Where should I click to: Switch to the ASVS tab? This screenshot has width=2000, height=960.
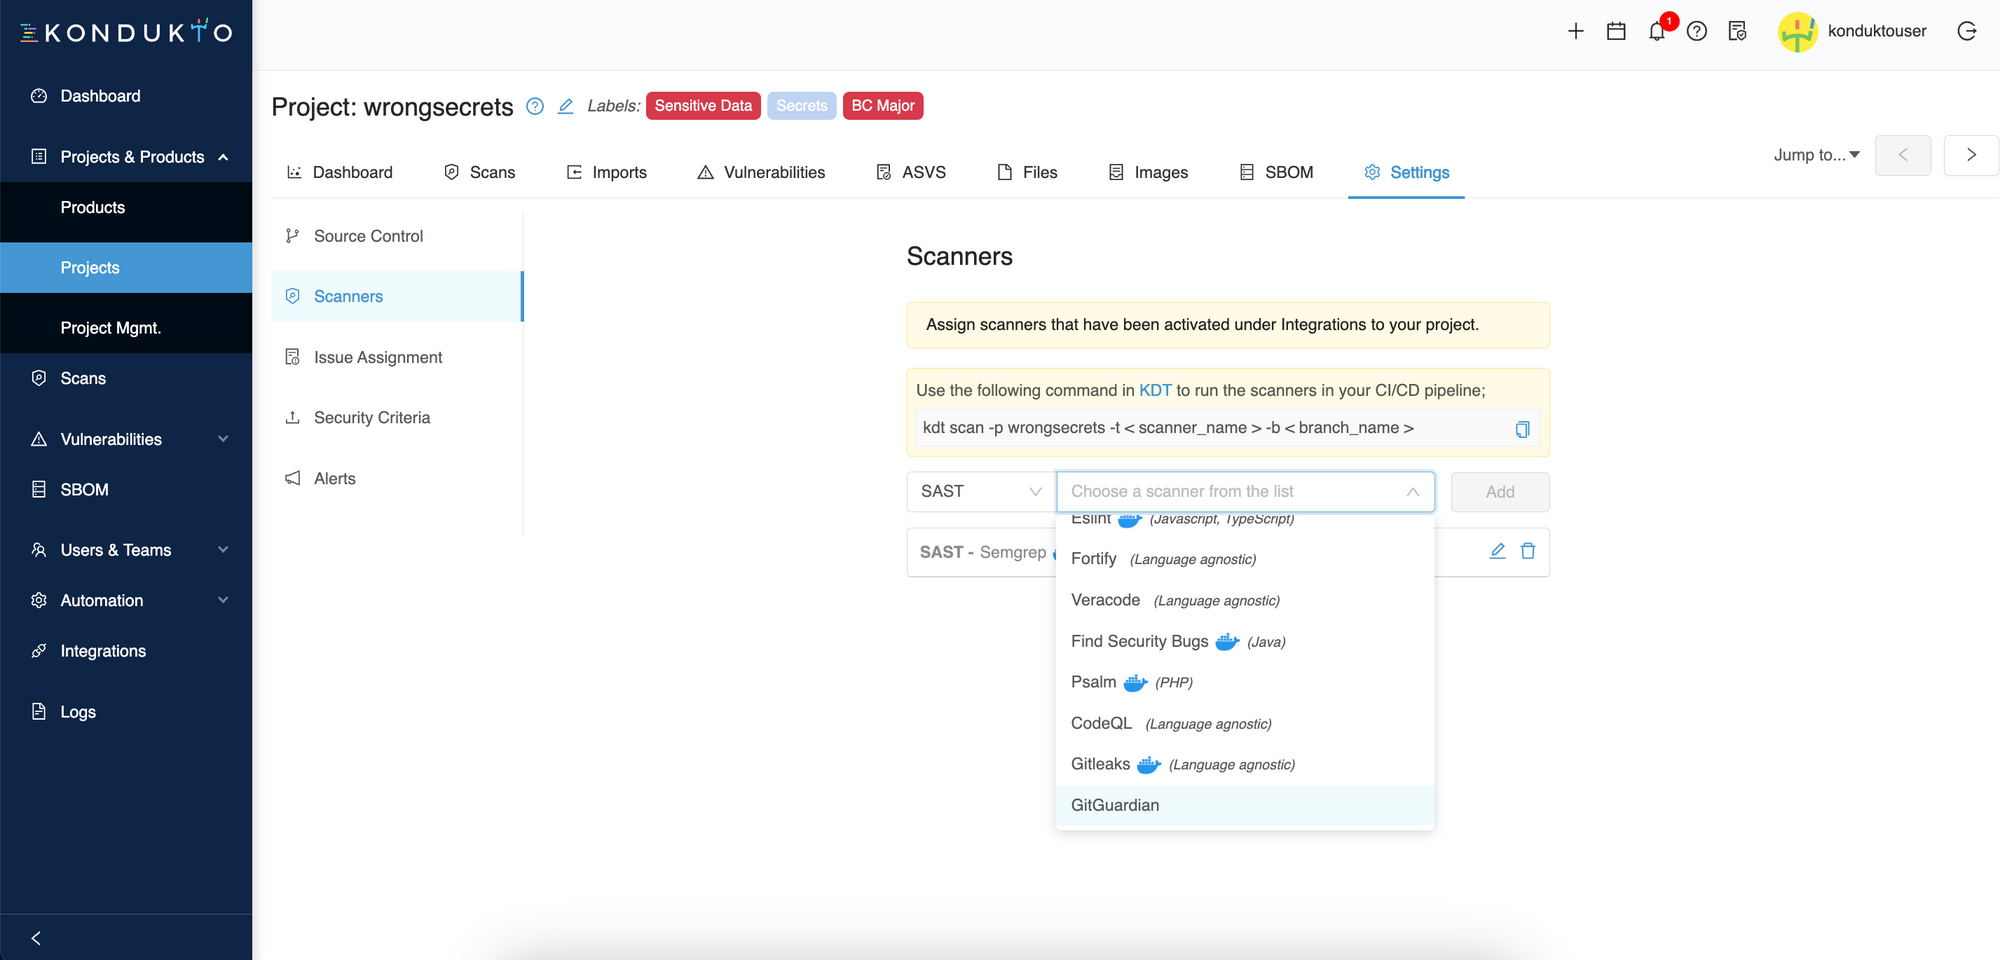(911, 172)
